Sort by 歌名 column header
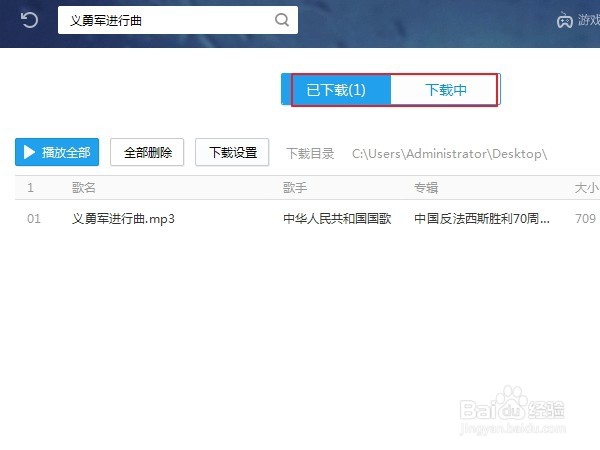The height and width of the screenshot is (450, 600). [84, 188]
